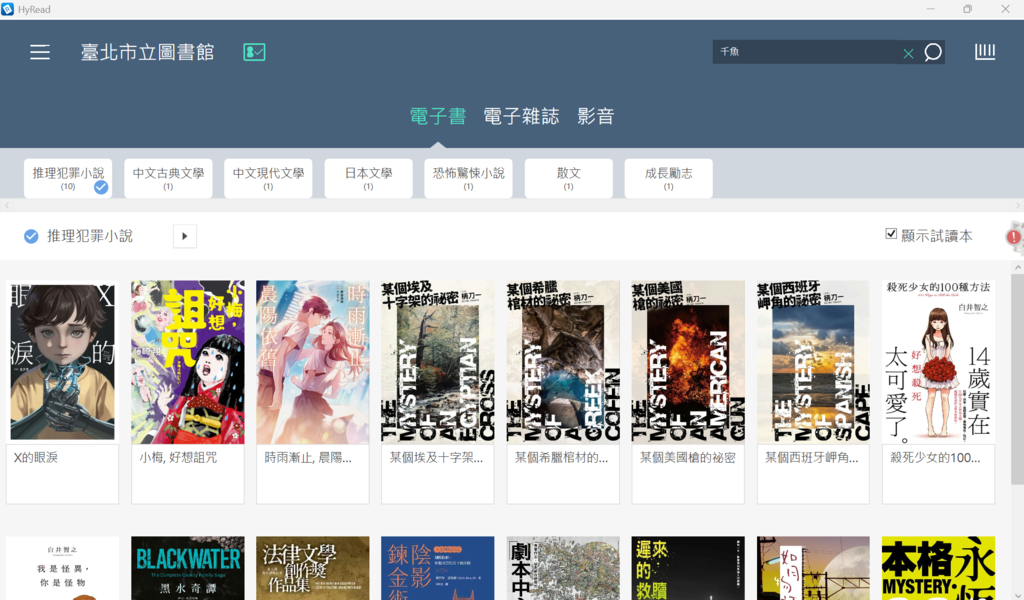Open the railway night scene book cover
The image size is (1024, 600).
[x=813, y=568]
